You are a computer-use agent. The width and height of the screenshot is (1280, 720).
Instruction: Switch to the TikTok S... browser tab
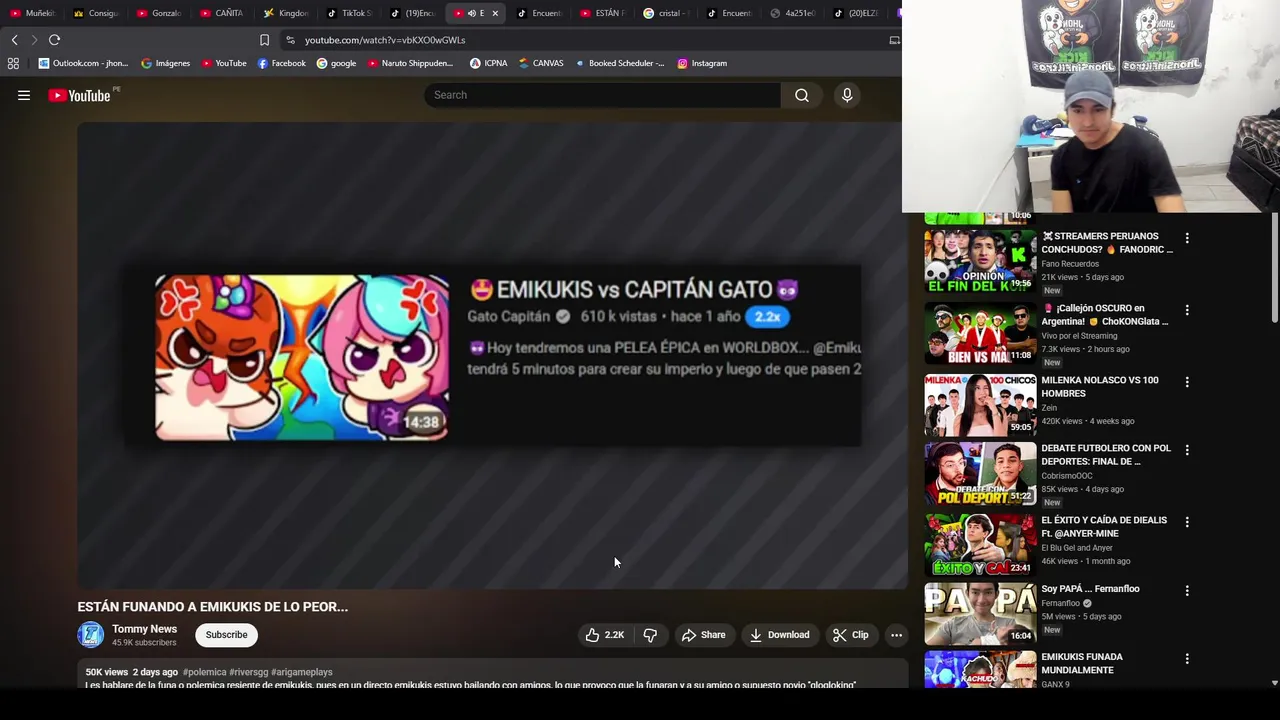click(x=349, y=13)
